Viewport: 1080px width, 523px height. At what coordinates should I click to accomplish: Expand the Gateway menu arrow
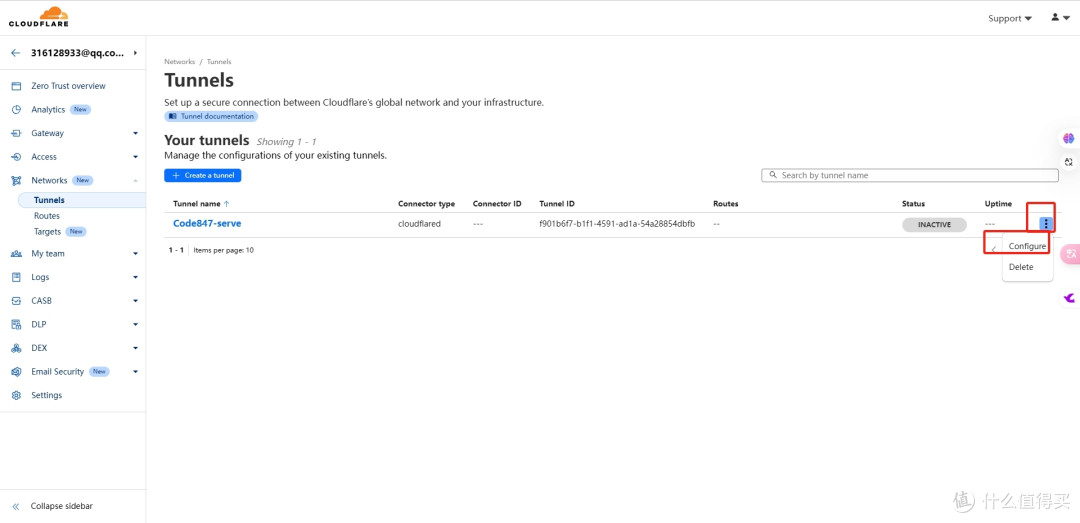coord(136,133)
